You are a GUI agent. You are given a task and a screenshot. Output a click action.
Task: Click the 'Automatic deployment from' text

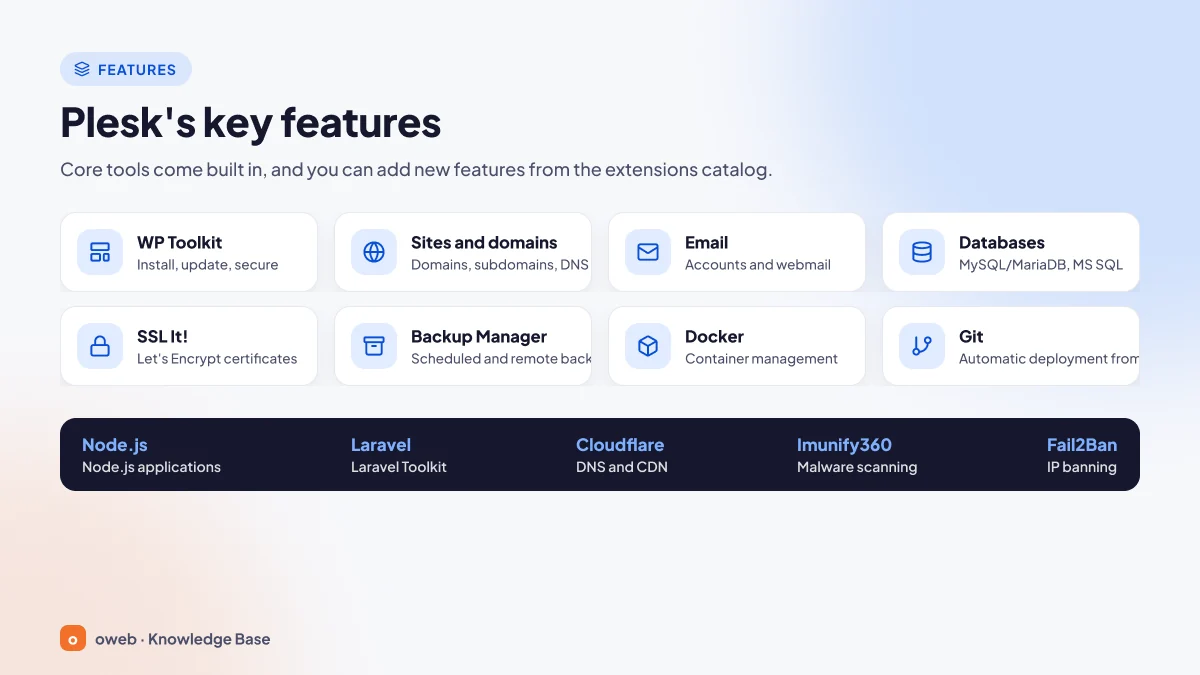1049,359
